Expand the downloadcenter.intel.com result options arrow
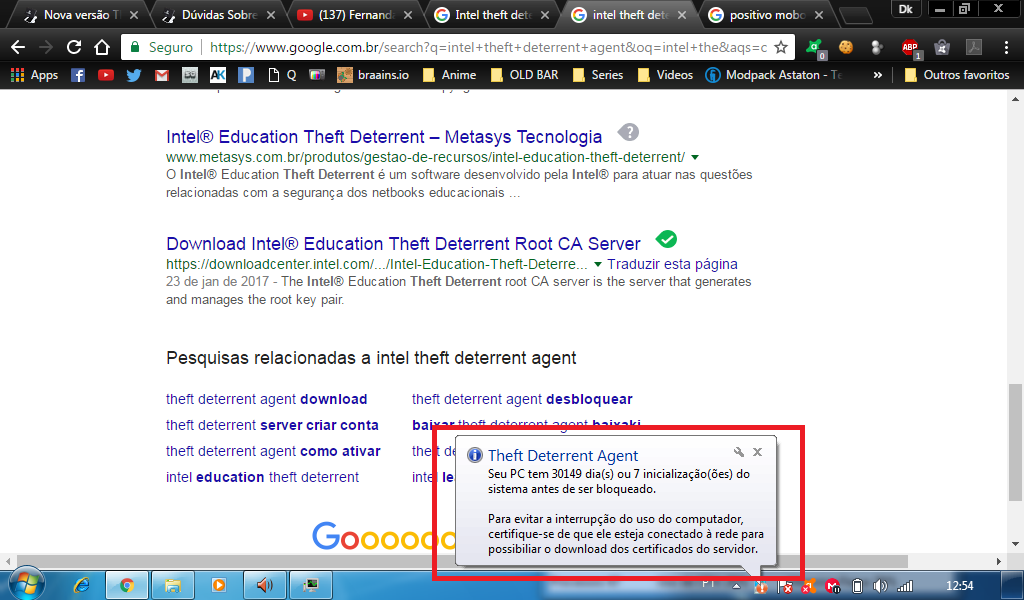The image size is (1024, 600). tap(597, 264)
